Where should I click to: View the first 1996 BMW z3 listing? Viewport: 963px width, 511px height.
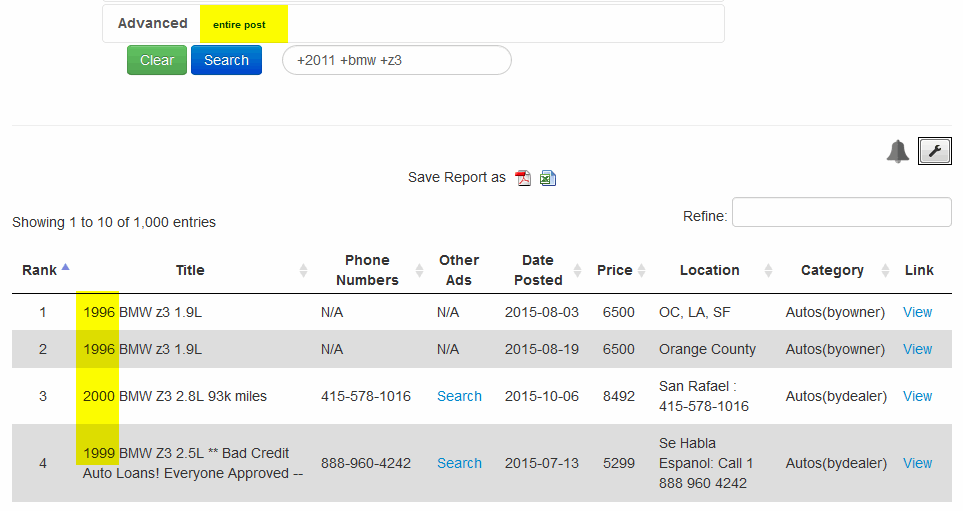(918, 312)
